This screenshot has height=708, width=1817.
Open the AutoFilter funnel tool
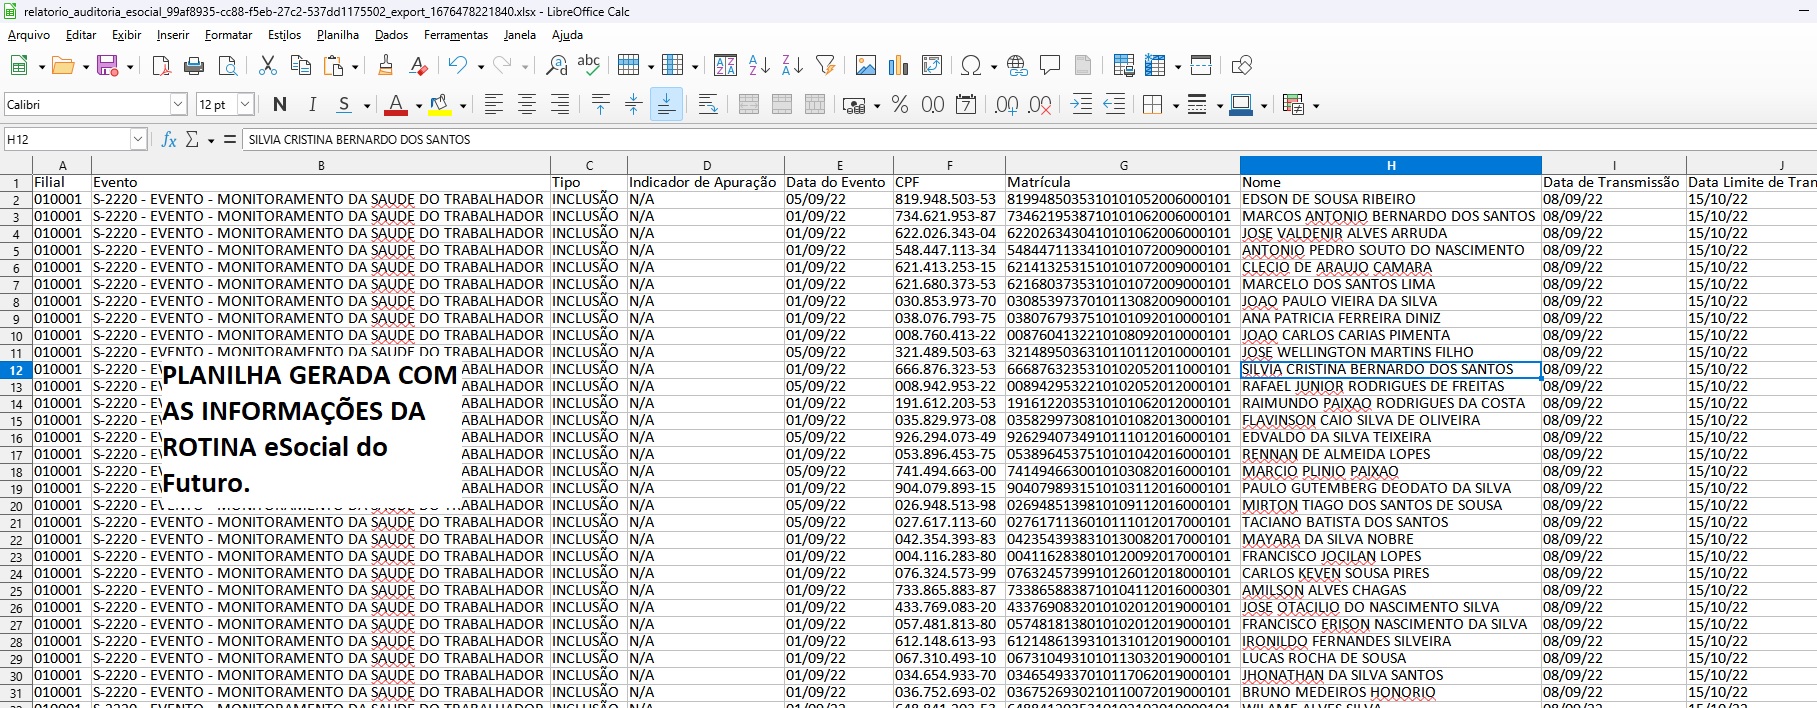(825, 66)
